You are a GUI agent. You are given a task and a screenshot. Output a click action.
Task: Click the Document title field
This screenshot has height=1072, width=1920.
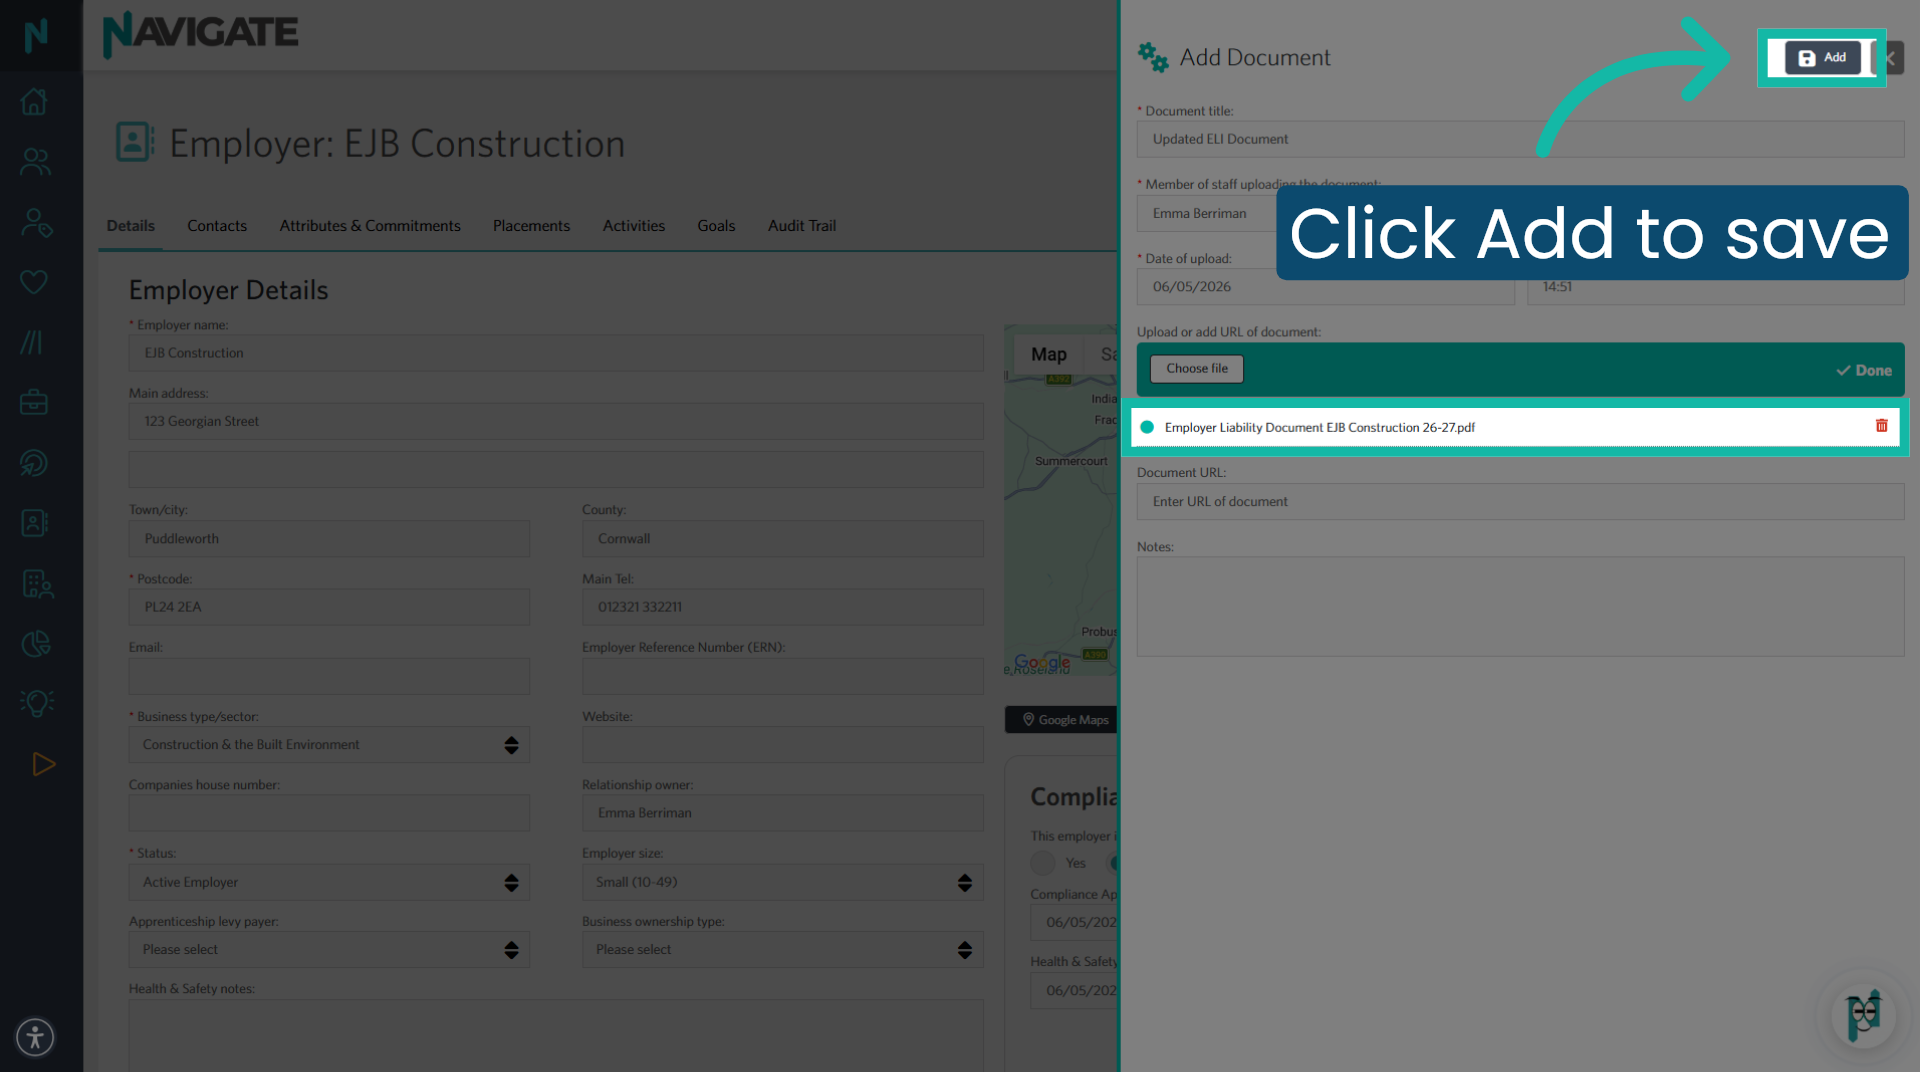(1520, 139)
